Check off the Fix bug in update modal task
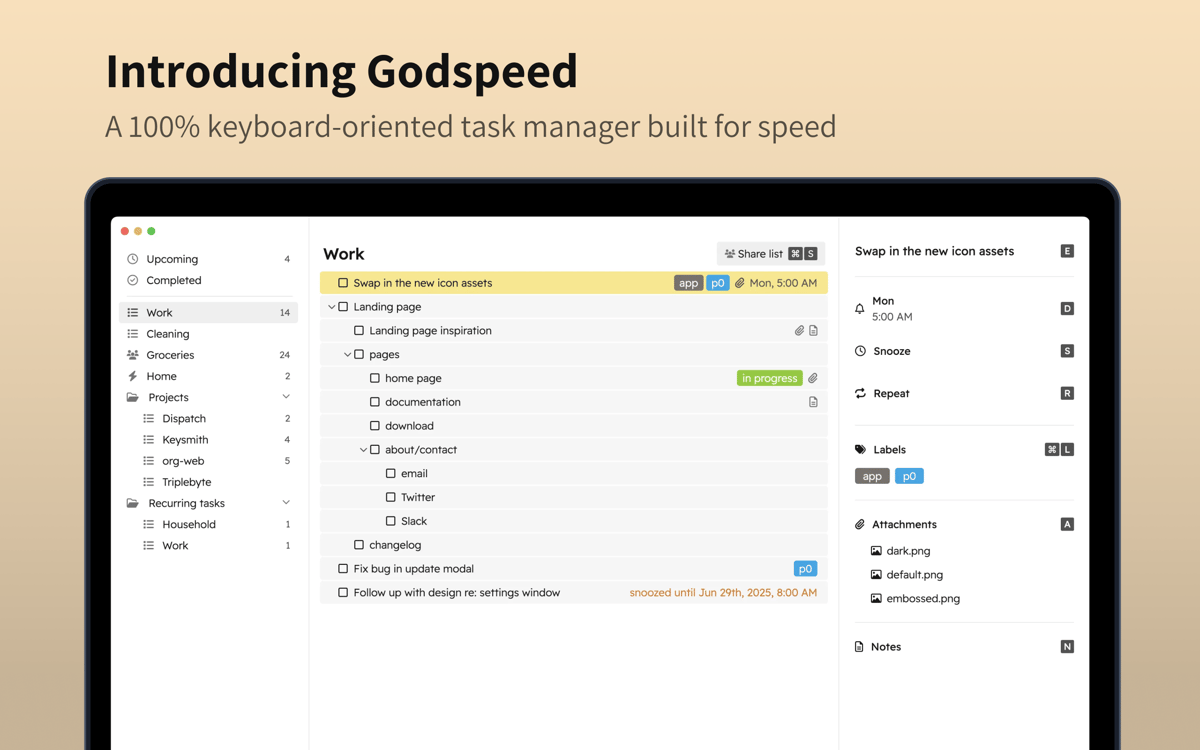Viewport: 1200px width, 750px height. (343, 569)
